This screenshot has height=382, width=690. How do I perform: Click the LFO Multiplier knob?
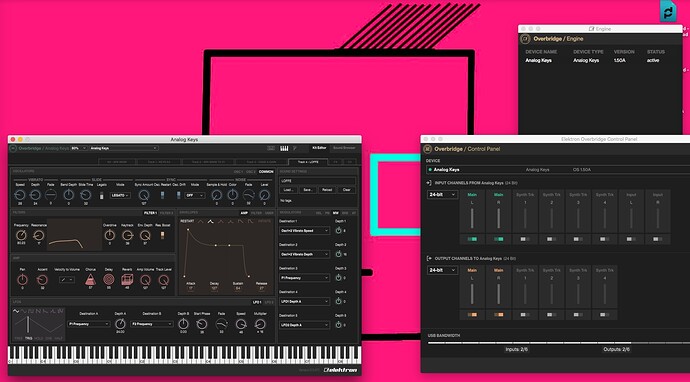pos(260,324)
